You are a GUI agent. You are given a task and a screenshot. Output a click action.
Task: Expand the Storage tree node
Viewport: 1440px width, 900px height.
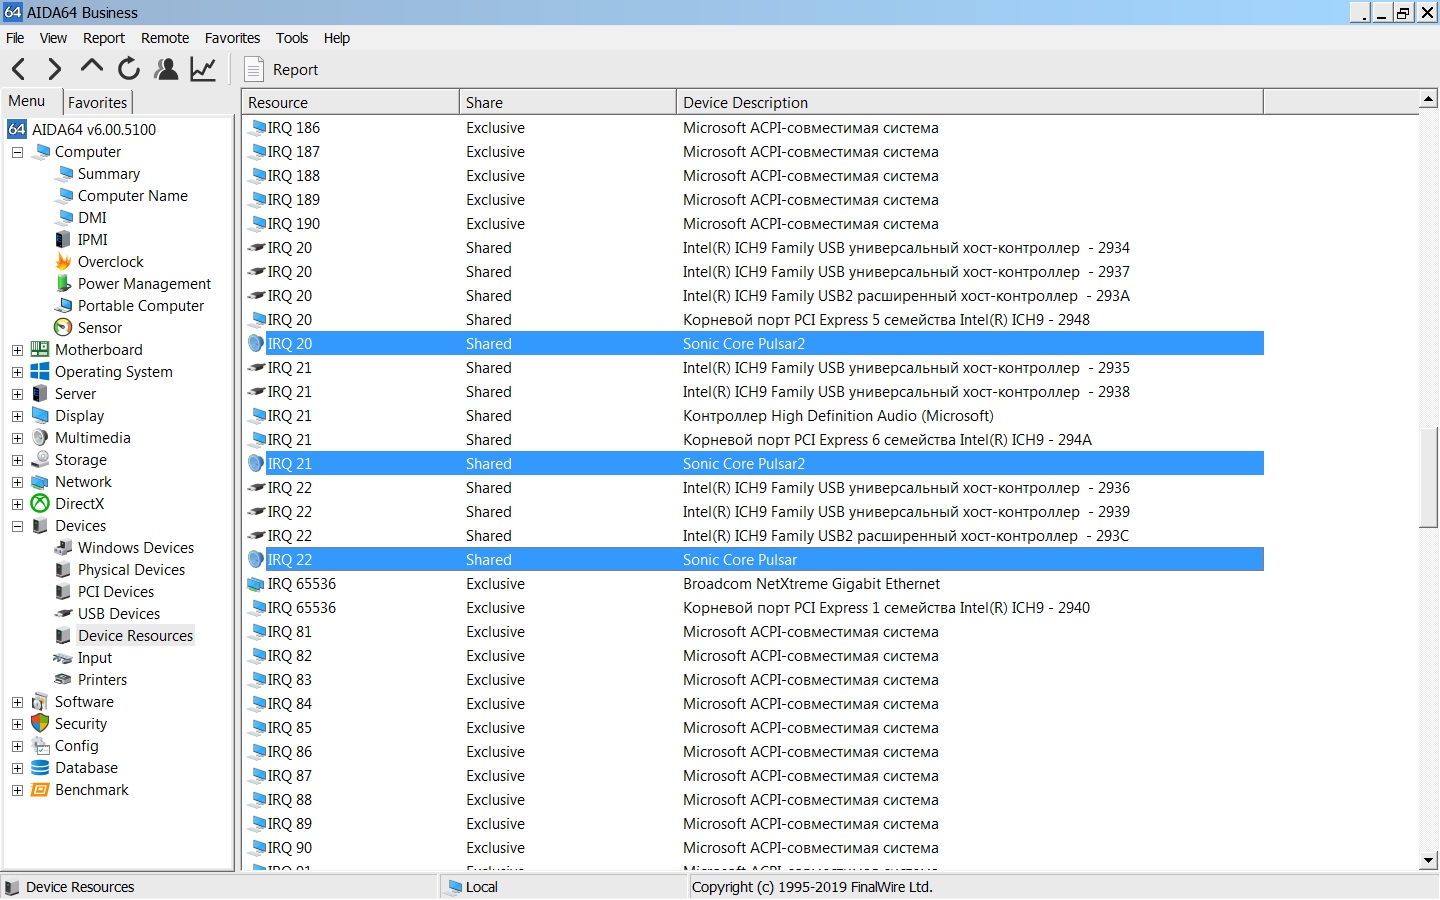[x=17, y=460]
